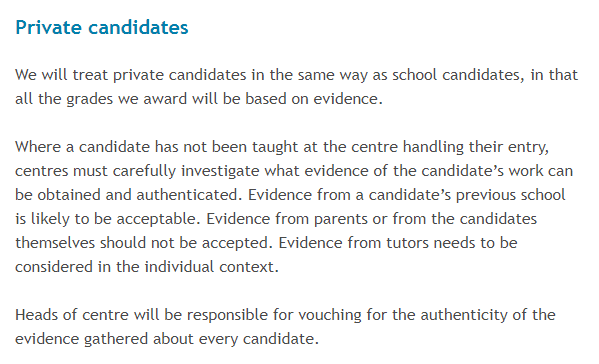
Task: Click the phrase "obtained and authenticated"
Action: (x=137, y=195)
